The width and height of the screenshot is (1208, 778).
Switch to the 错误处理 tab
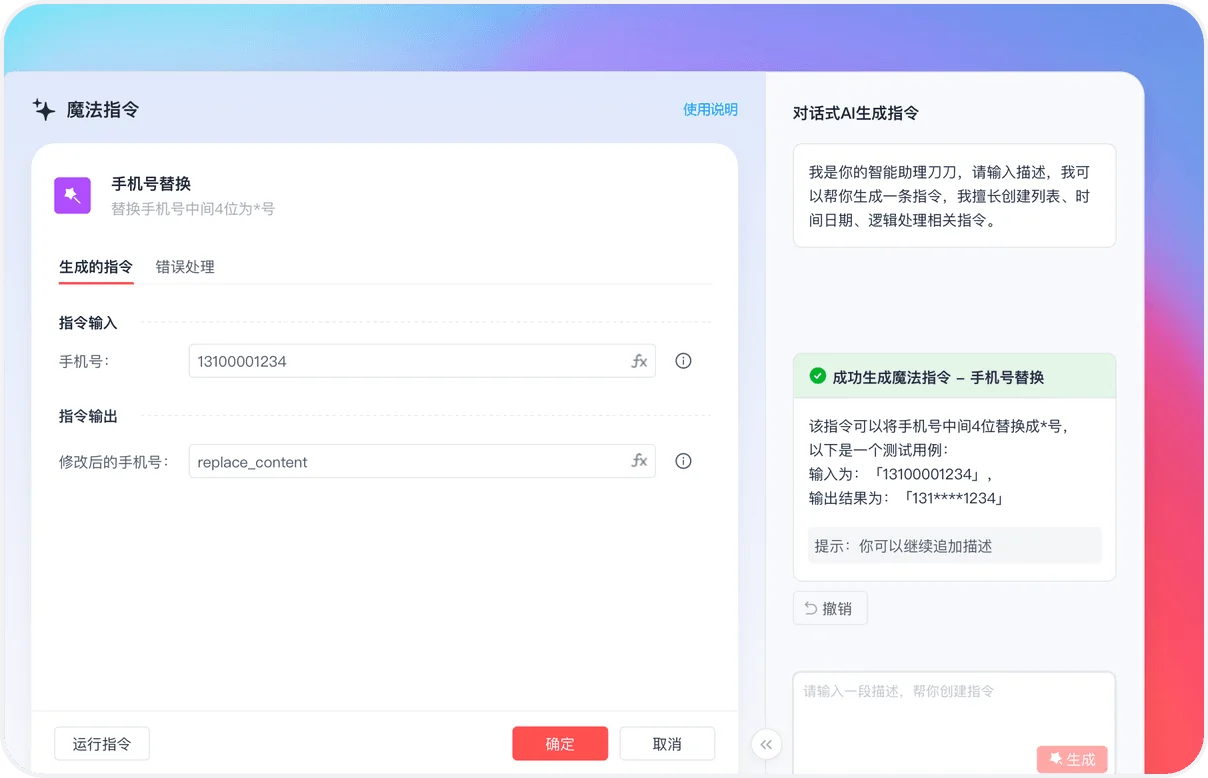(184, 267)
